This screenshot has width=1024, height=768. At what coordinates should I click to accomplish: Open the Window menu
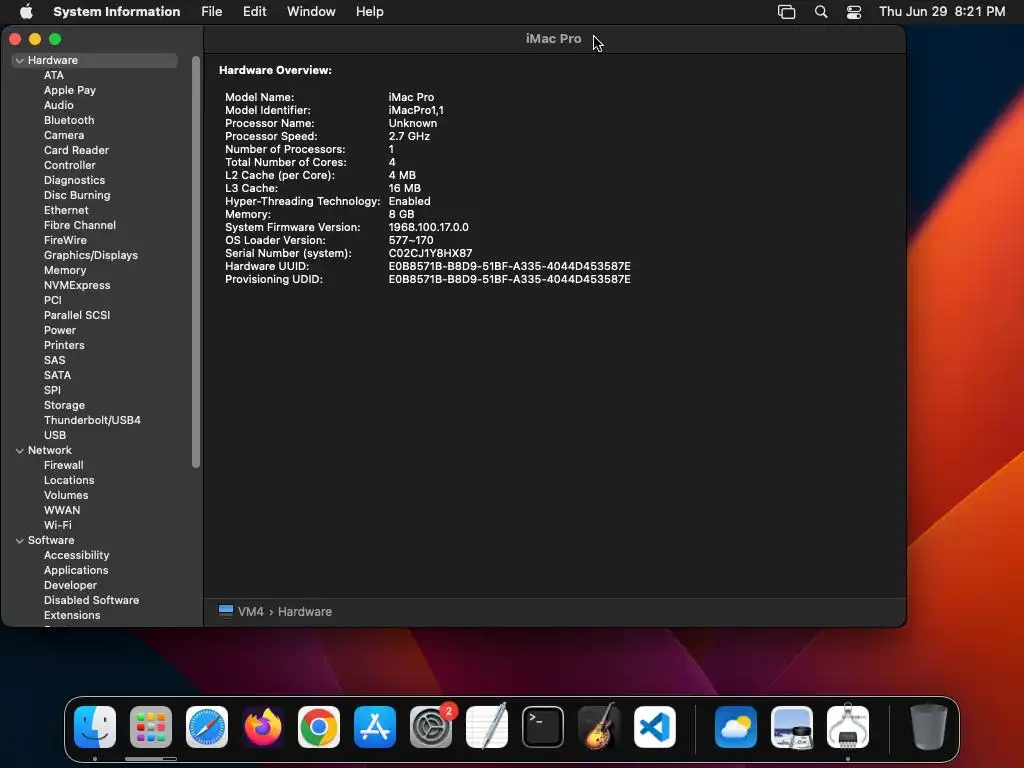point(311,11)
